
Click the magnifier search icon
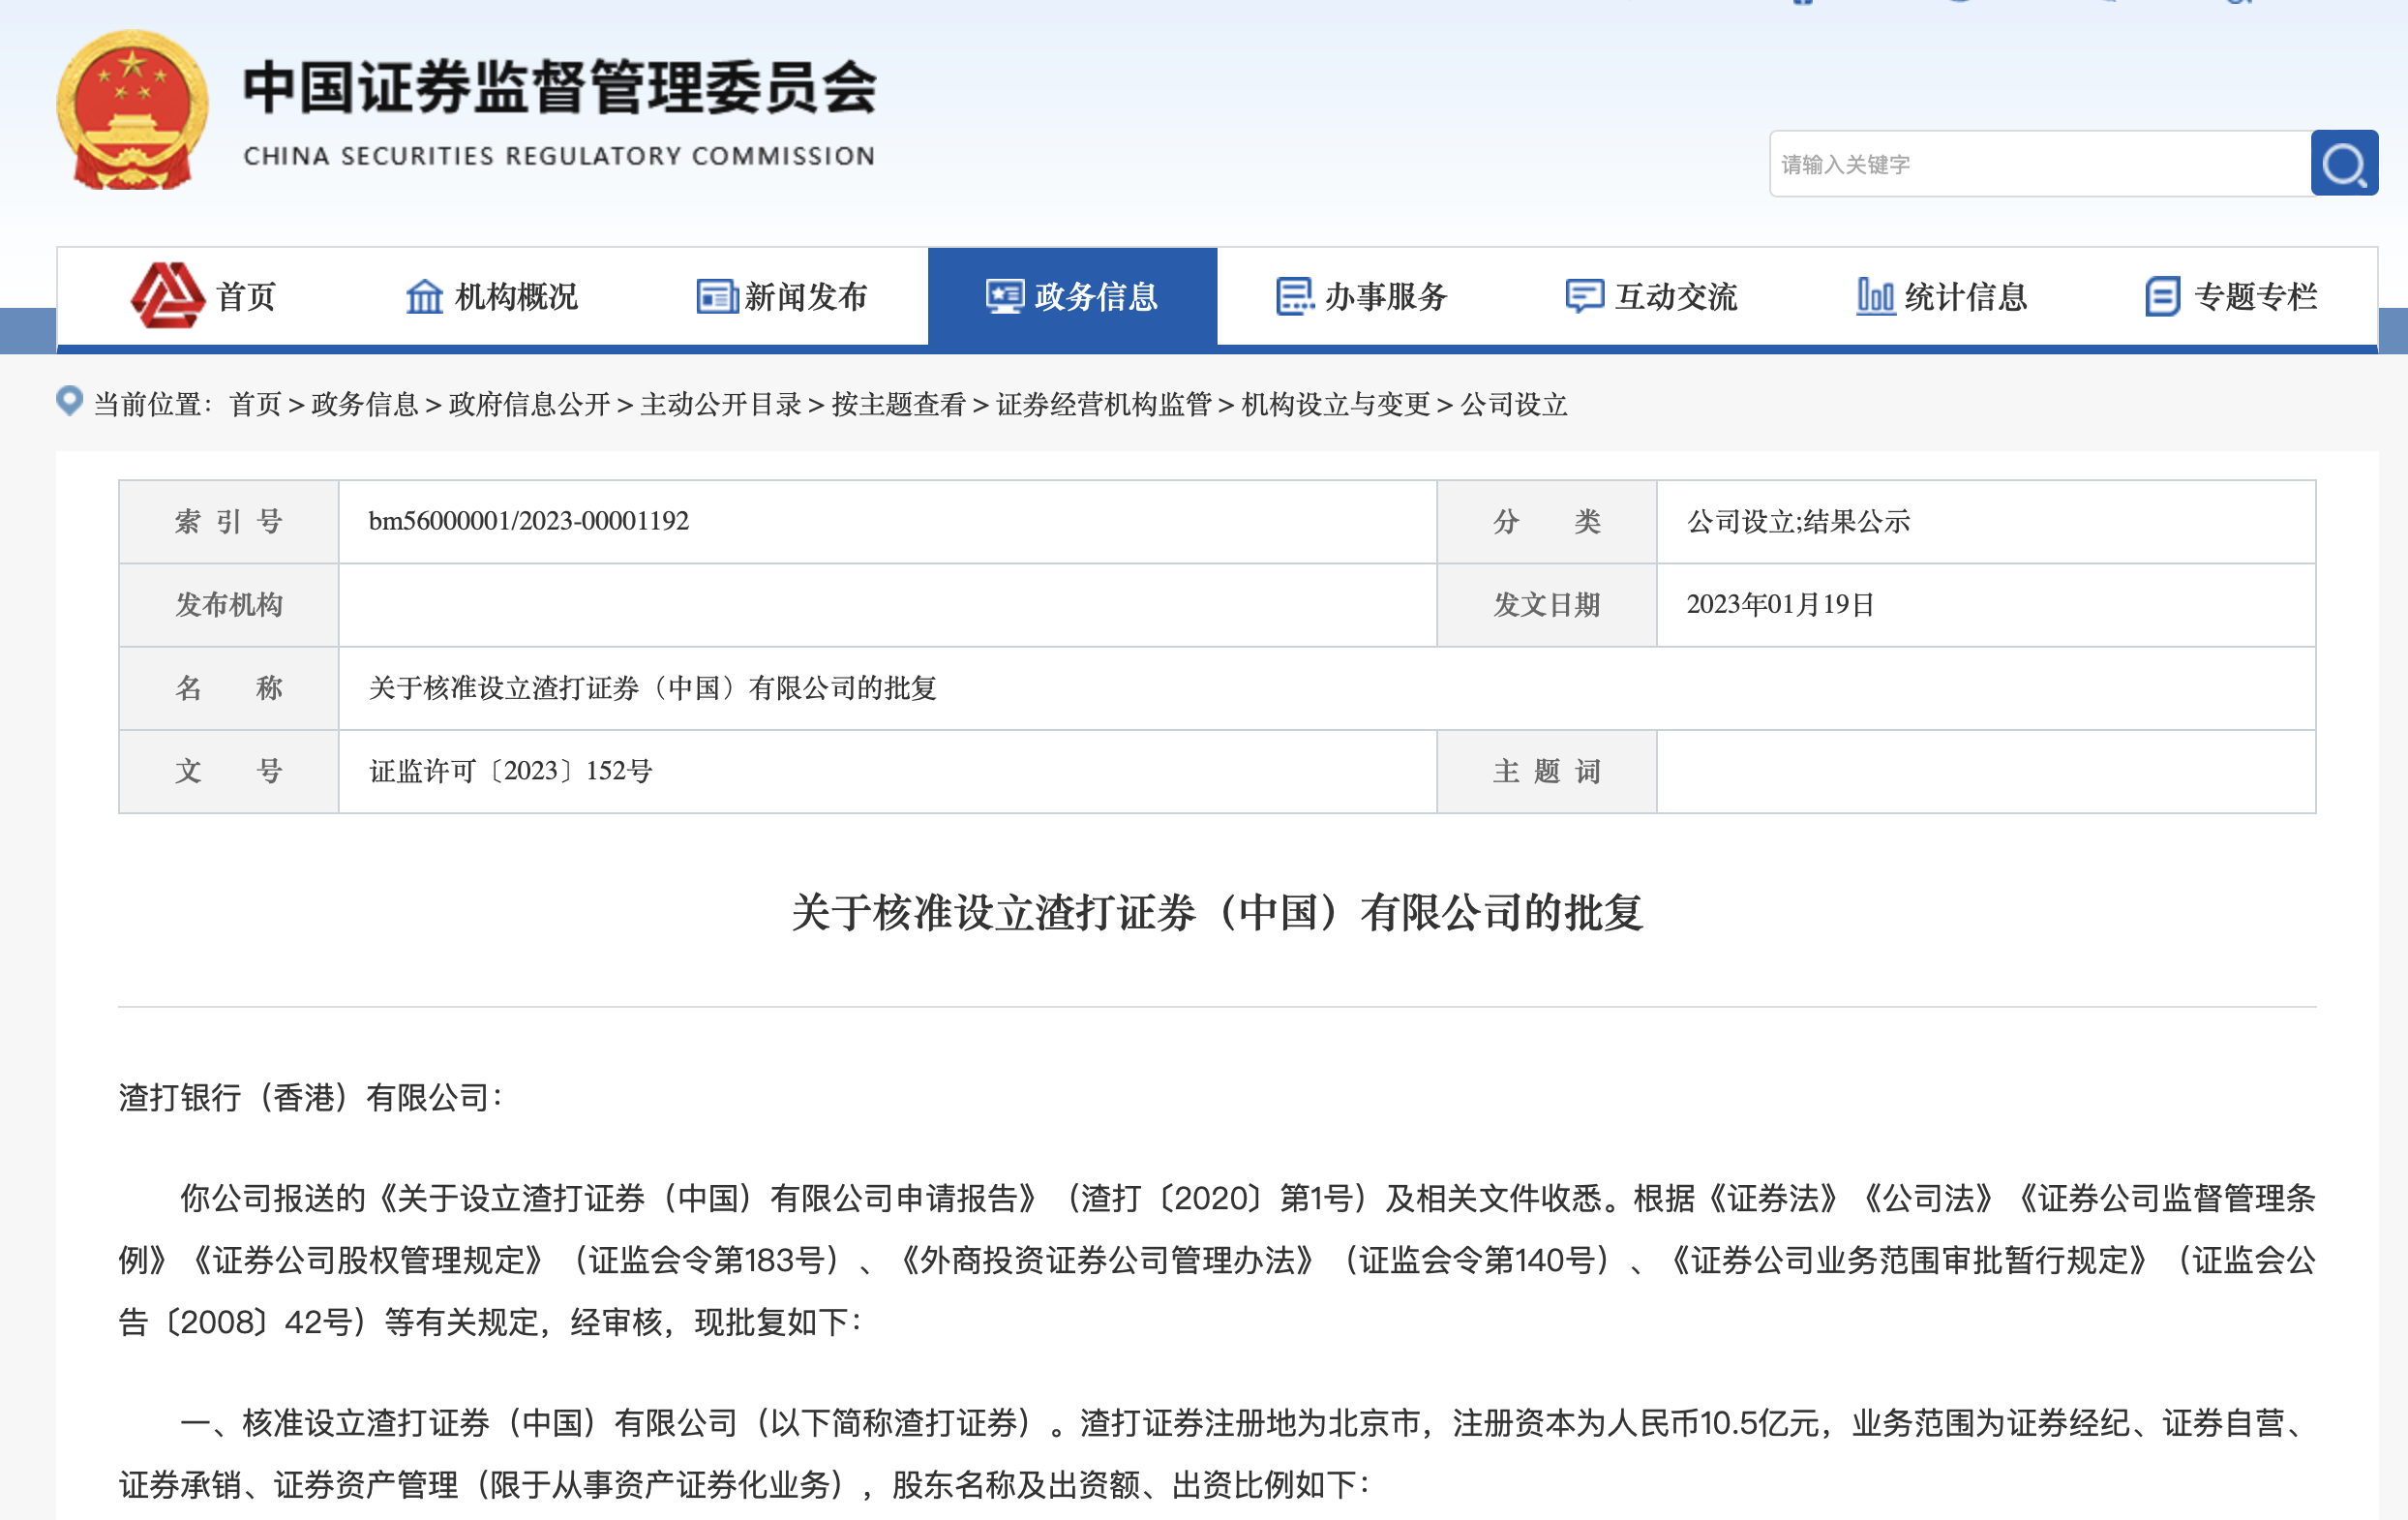click(2343, 164)
